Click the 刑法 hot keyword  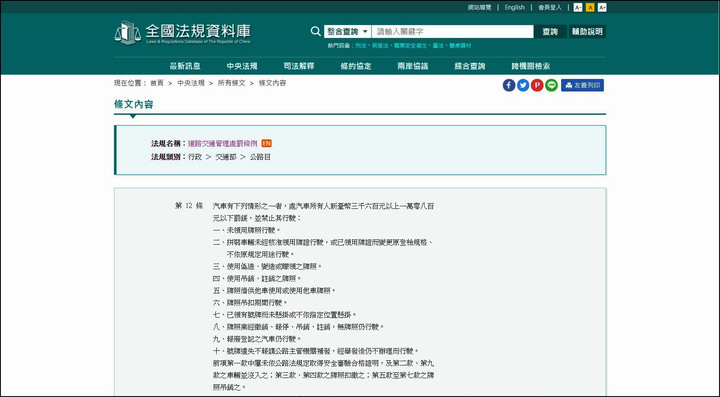(360, 46)
